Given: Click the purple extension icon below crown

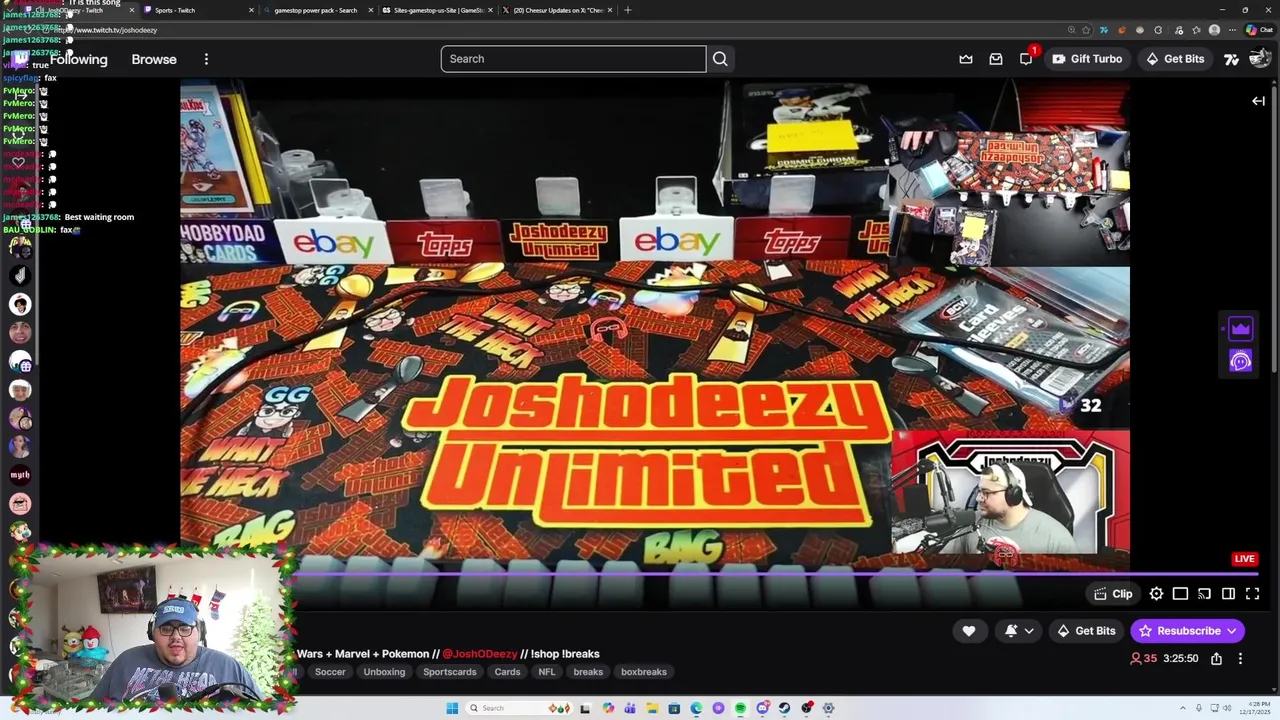Looking at the screenshot, I should click(x=1240, y=362).
